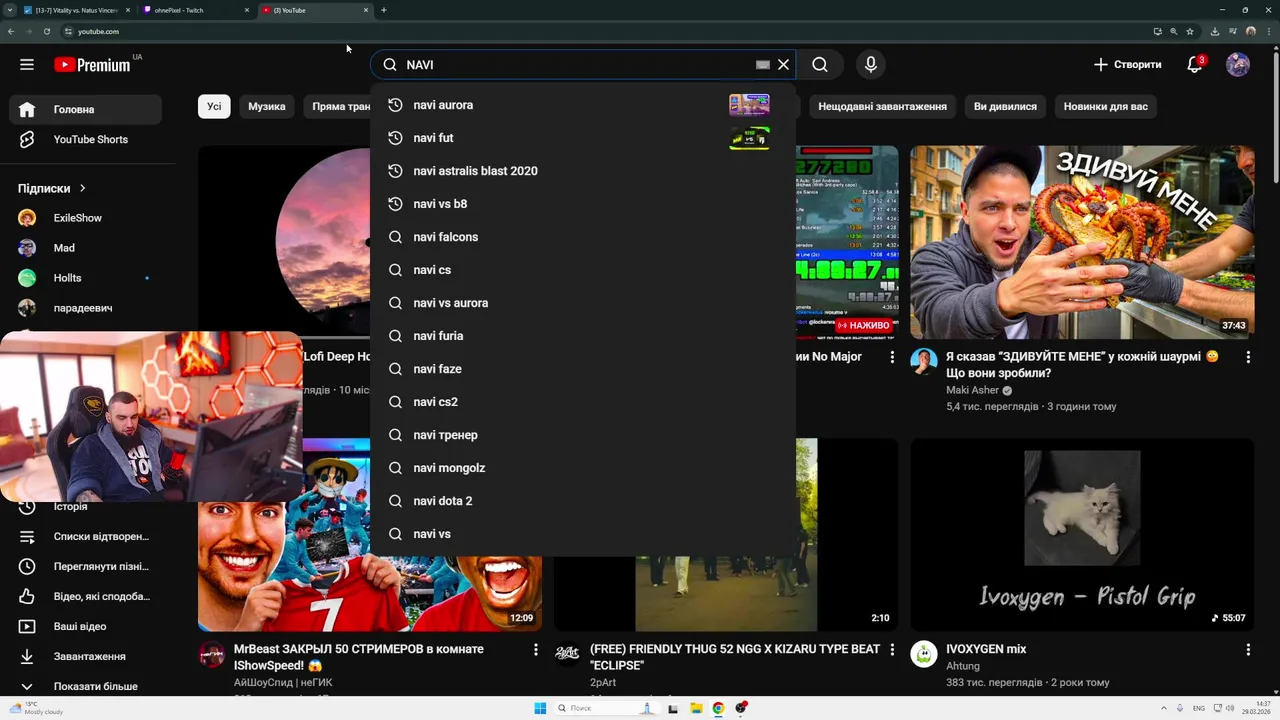This screenshot has width=1280, height=720.
Task: Open the 2pArt channel avatar
Action: [568, 654]
